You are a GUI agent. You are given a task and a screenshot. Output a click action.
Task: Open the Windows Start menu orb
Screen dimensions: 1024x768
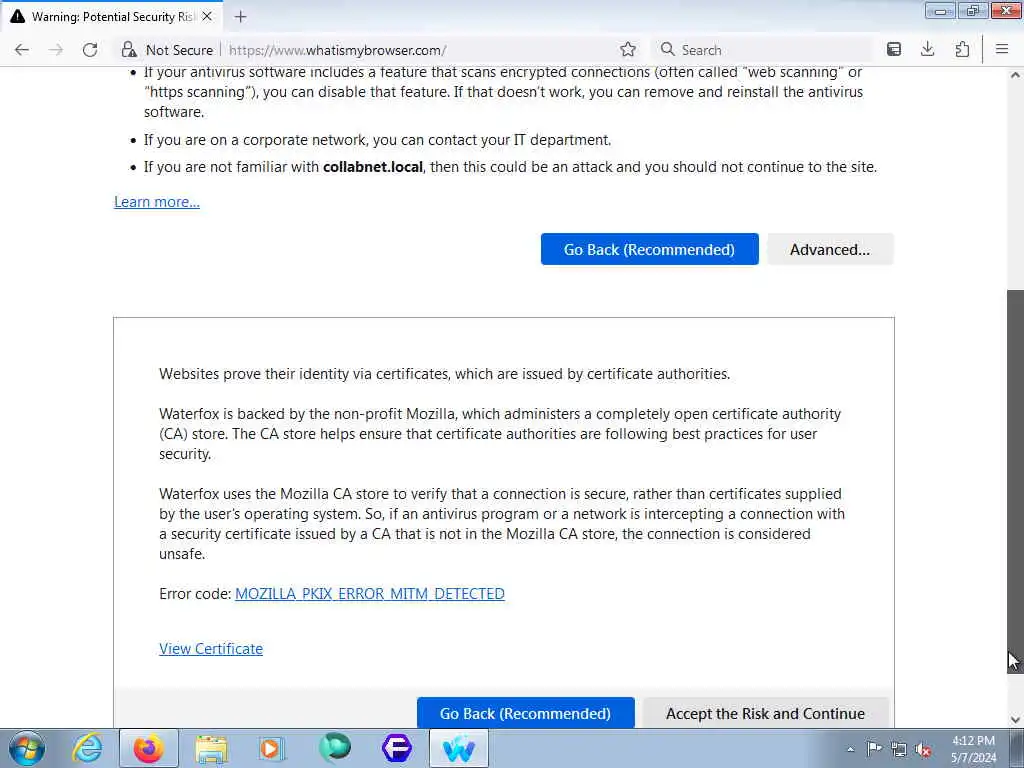click(27, 748)
